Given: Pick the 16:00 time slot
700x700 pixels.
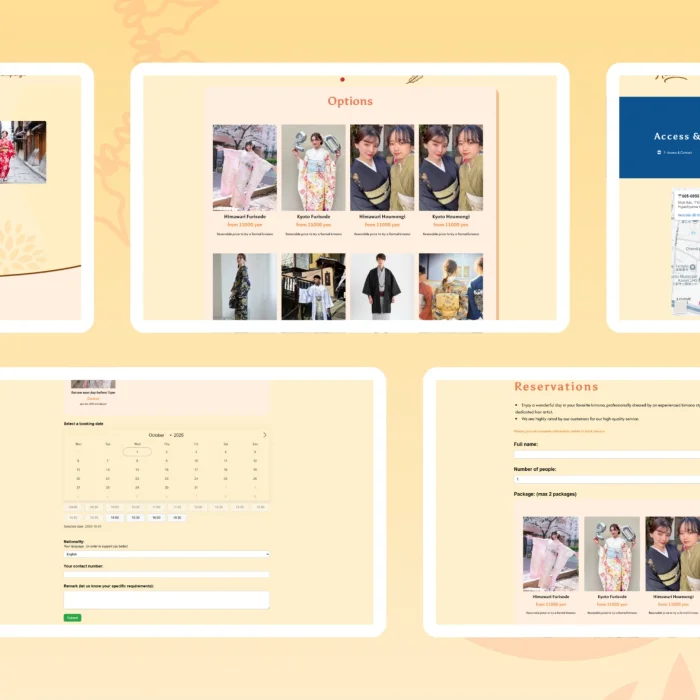Looking at the screenshot, I should coord(156,518).
